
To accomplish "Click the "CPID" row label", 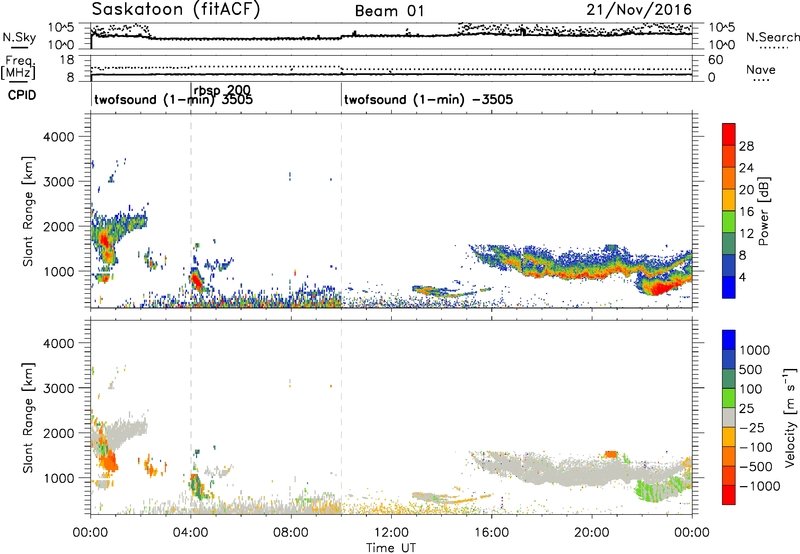I will [x=22, y=95].
